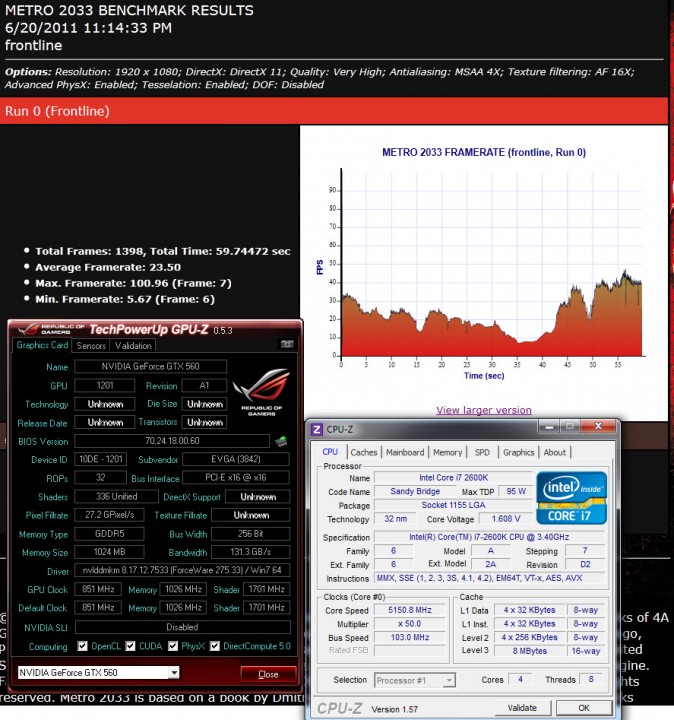Click the CPU Name value Intel Core i7 2600K
674x720 pixels.
point(453,478)
